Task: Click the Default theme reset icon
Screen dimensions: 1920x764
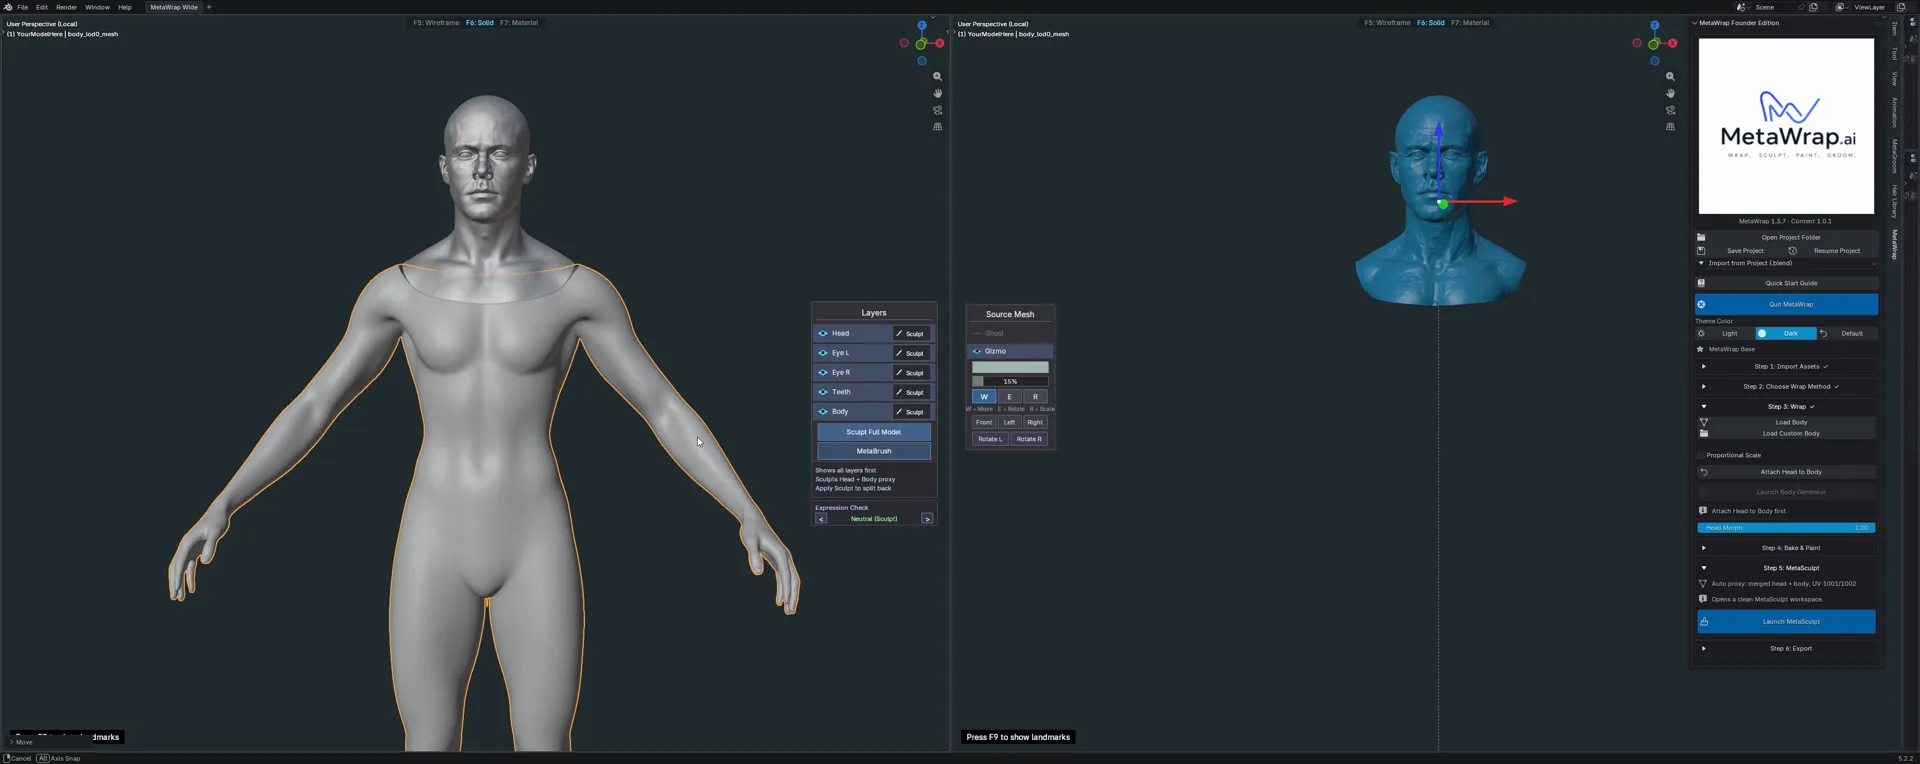Action: tap(1823, 334)
